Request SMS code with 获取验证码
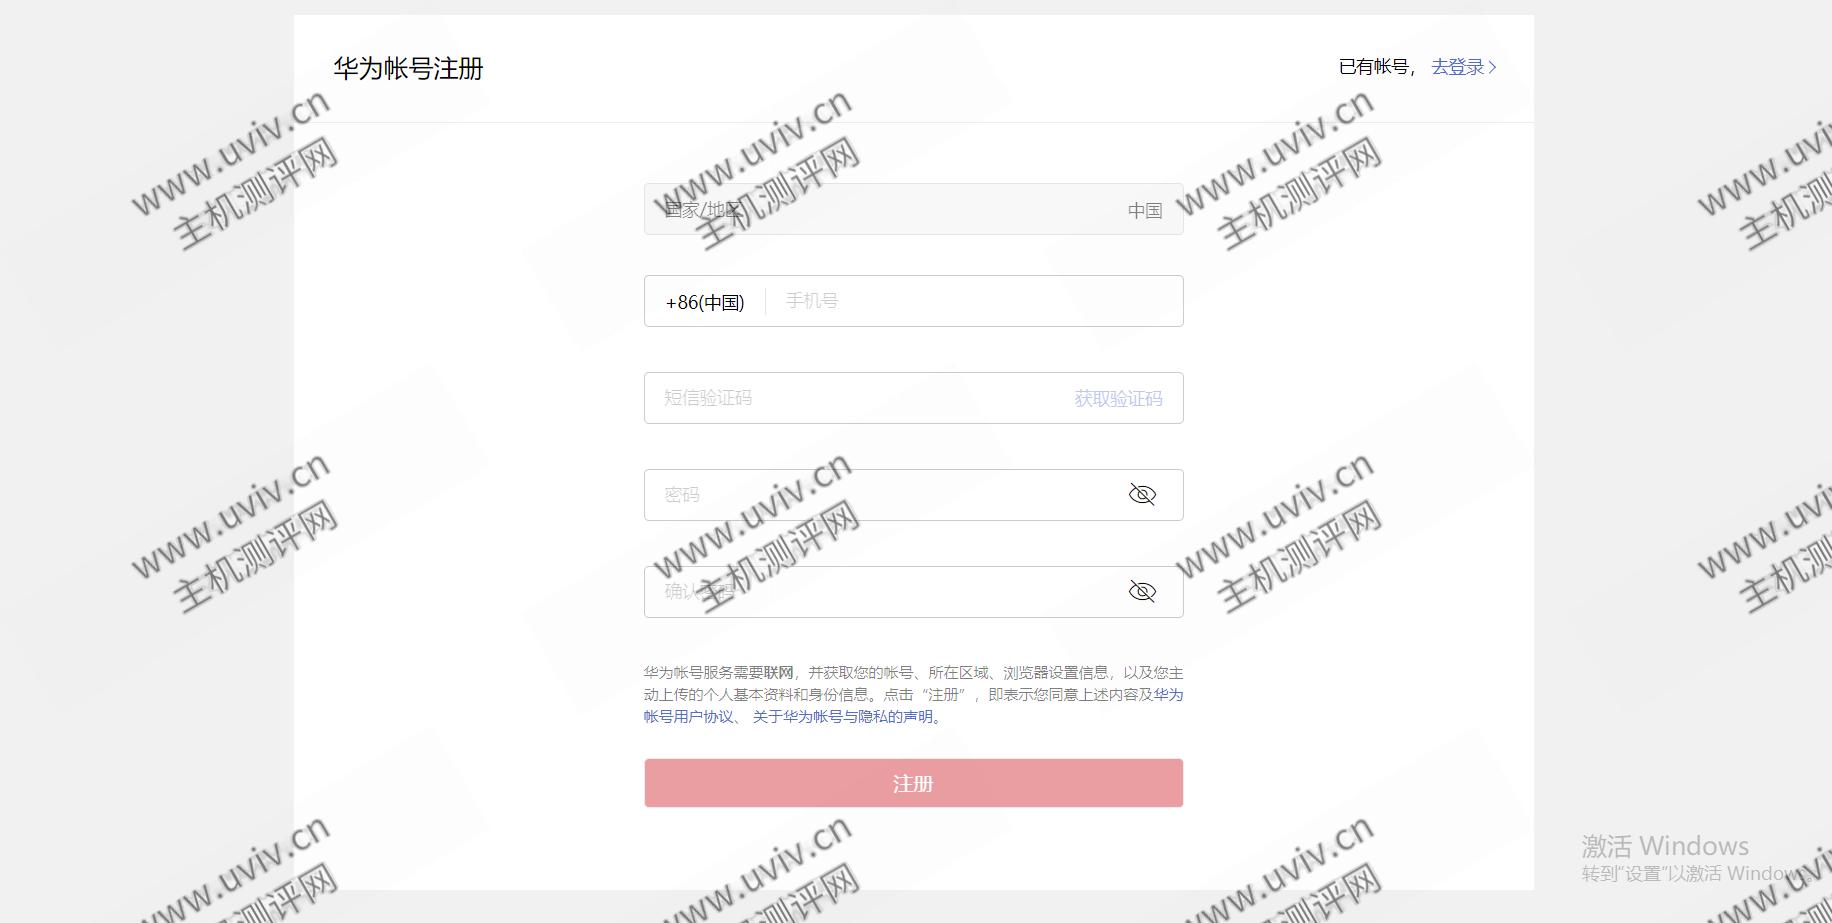The height and width of the screenshot is (923, 1832). (1118, 398)
